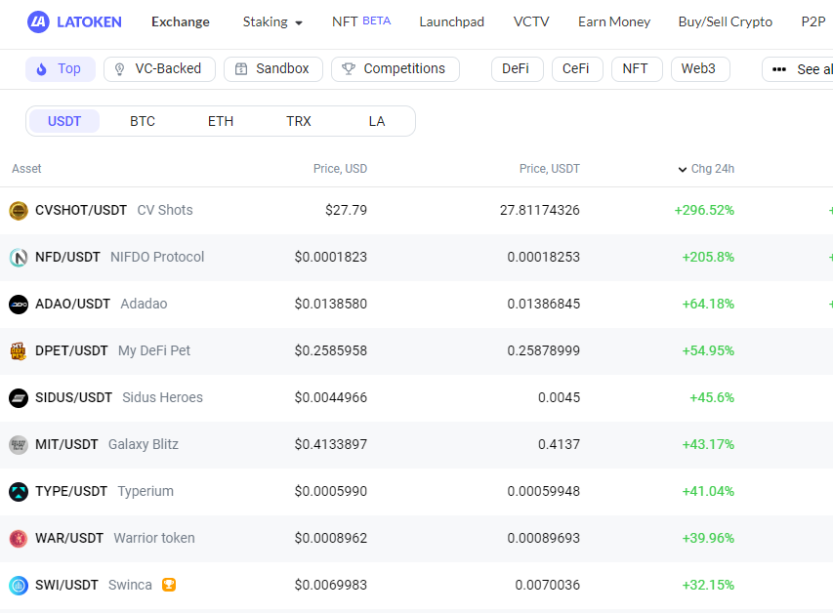This screenshot has width=833, height=613.
Task: Select the Sandbox filter button
Action: click(273, 69)
